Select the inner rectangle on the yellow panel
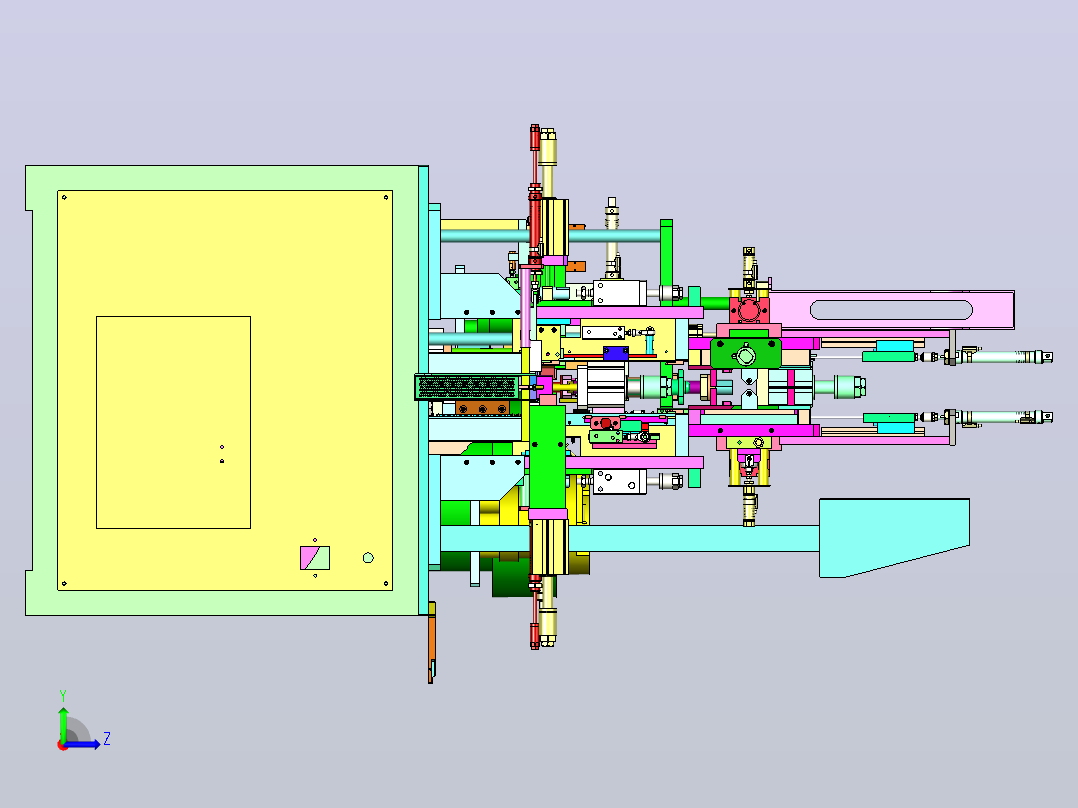The width and height of the screenshot is (1078, 808). (173, 422)
